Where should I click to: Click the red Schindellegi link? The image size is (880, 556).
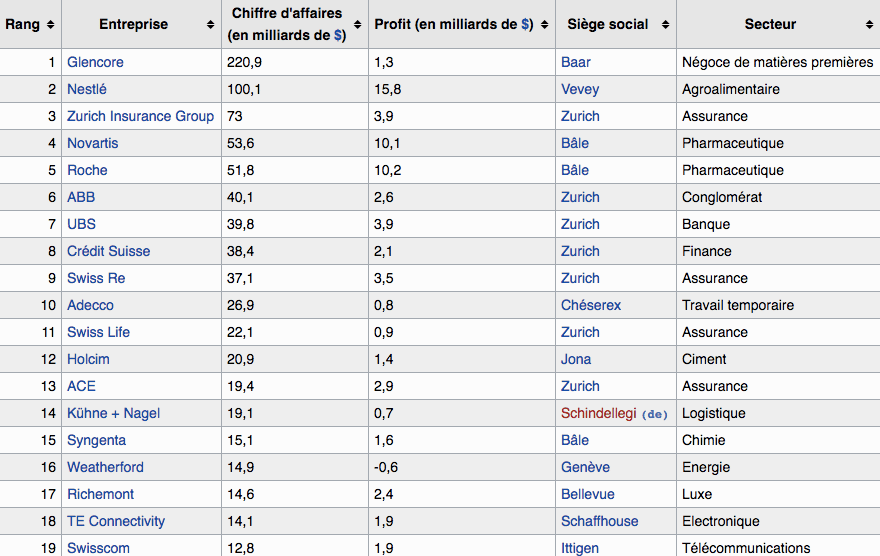(598, 413)
